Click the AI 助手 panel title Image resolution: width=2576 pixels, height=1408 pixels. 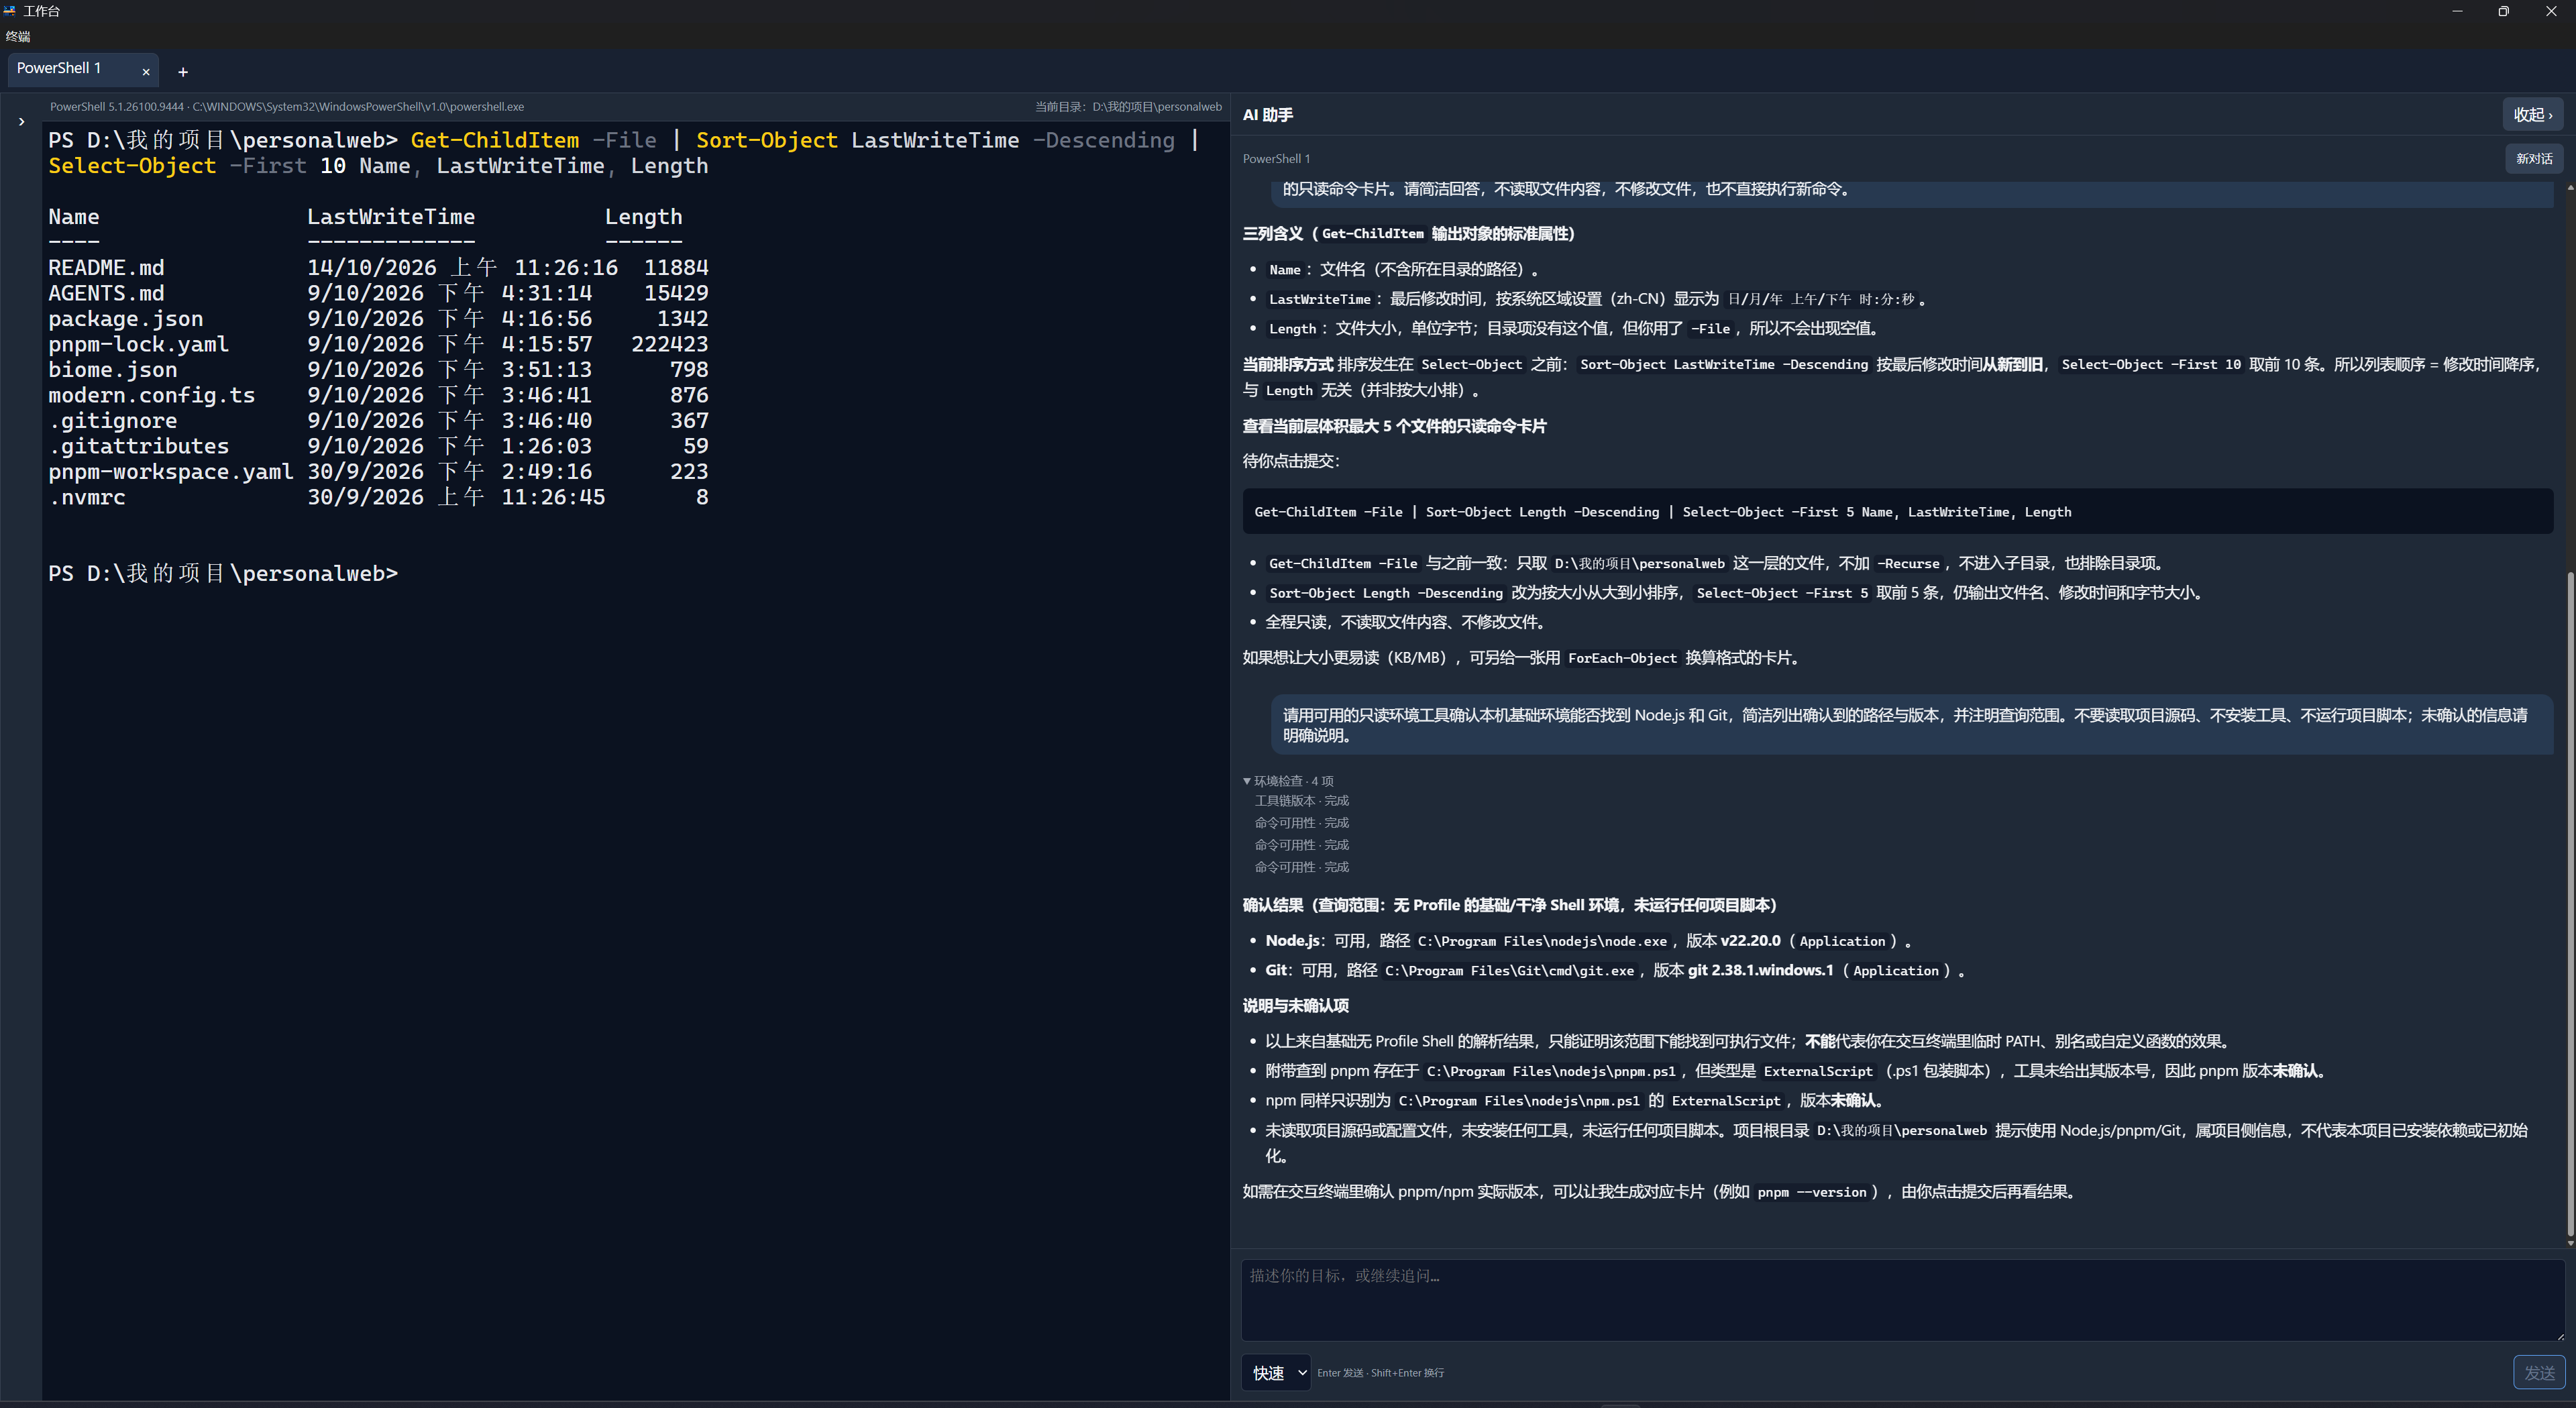(1267, 115)
